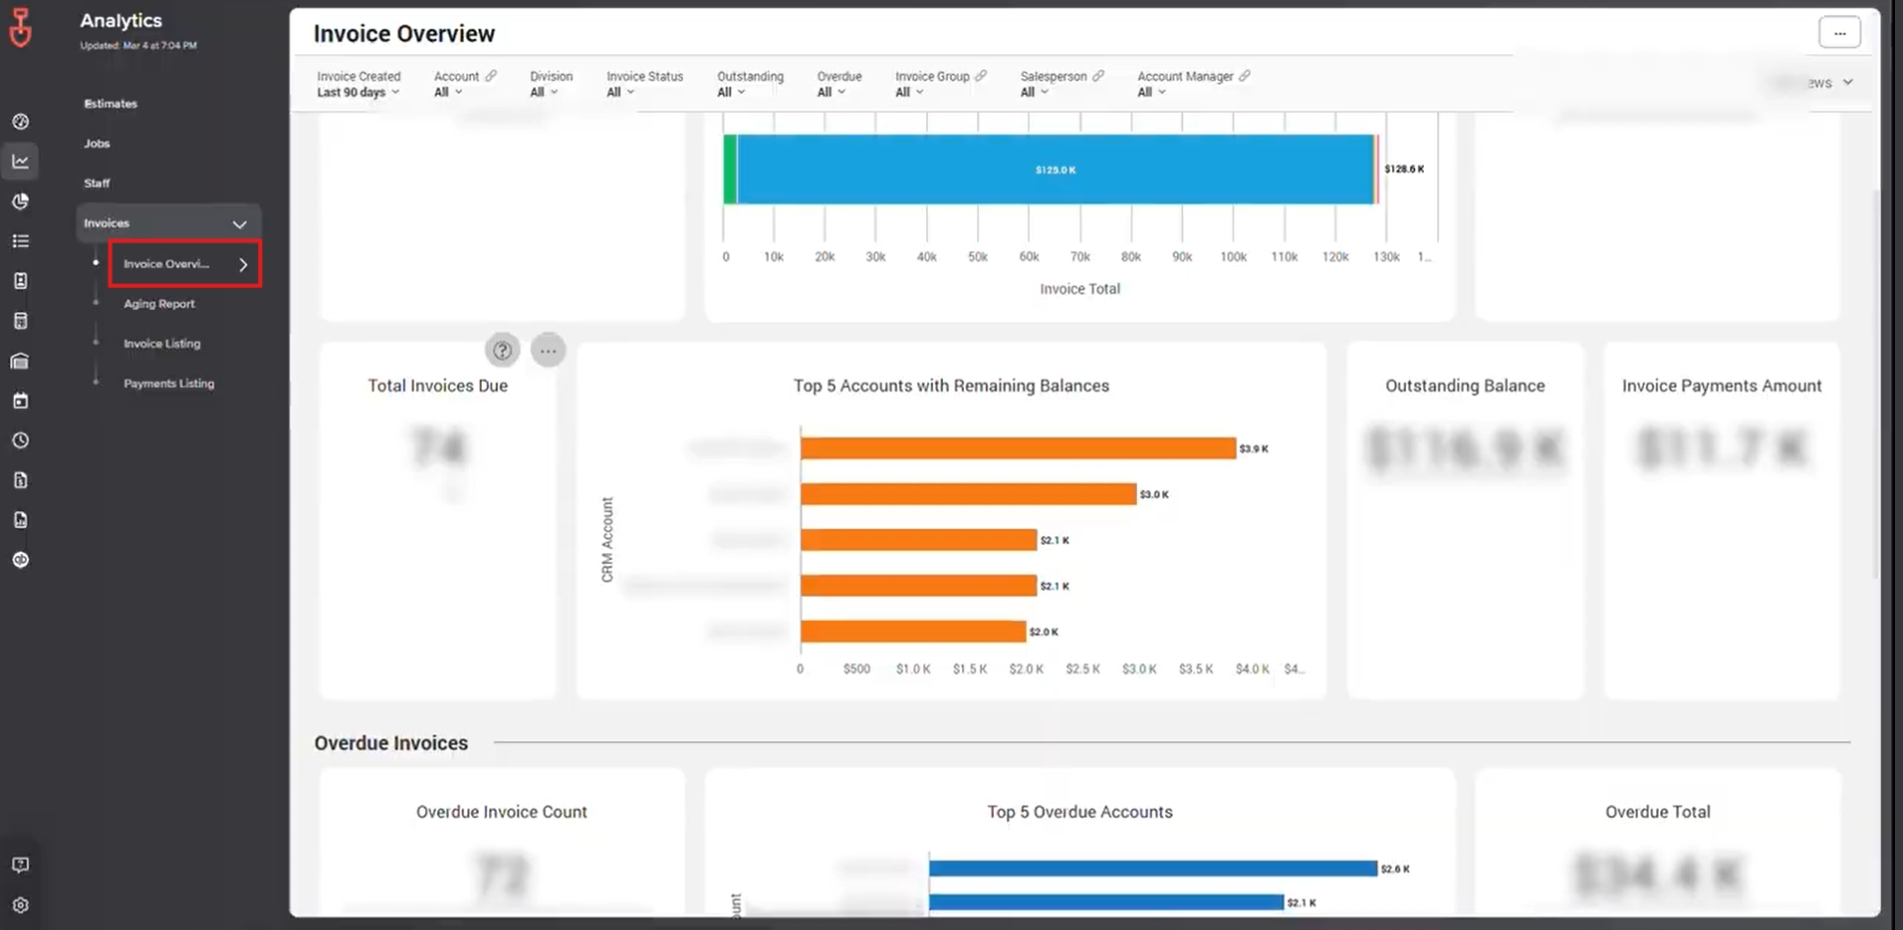Screen dimensions: 1903x930
Task: Open the Invoice Created date filter dropdown
Action: coord(357,91)
